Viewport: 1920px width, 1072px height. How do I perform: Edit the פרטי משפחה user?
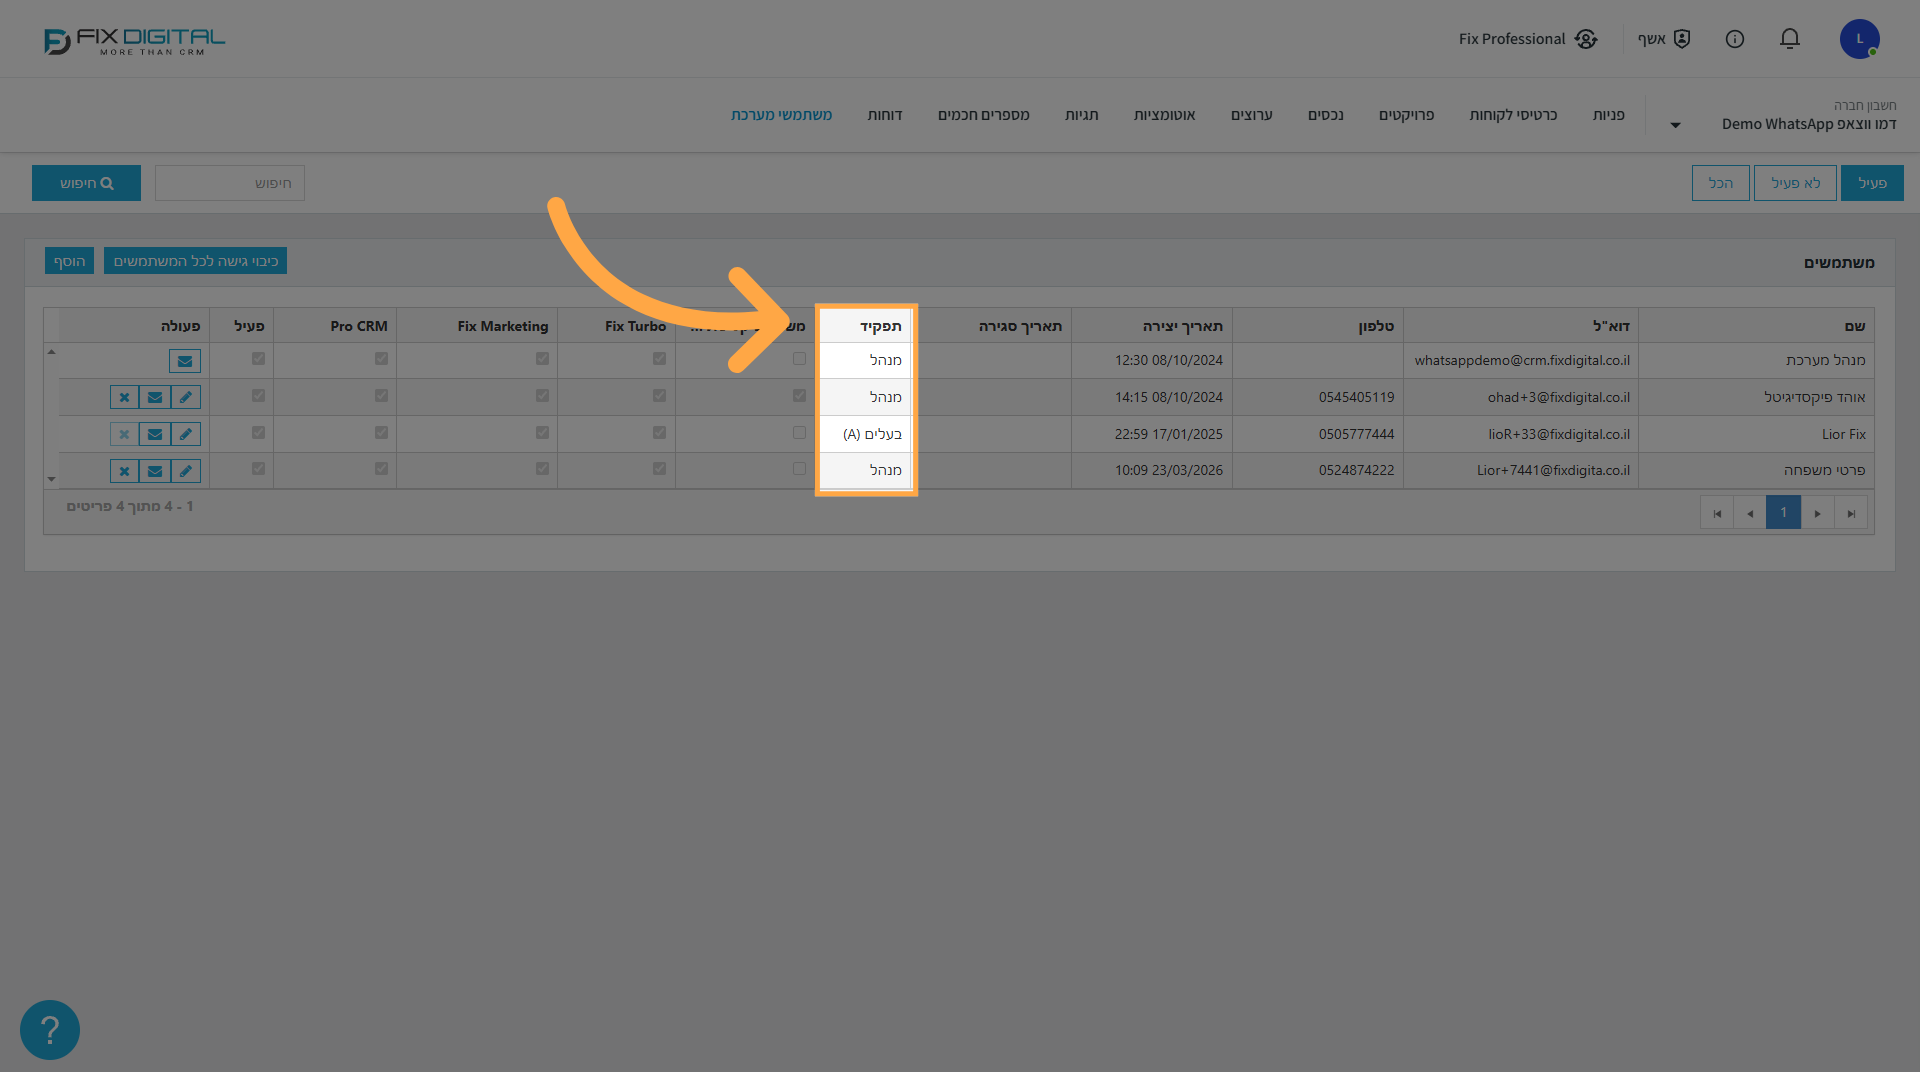pyautogui.click(x=186, y=471)
